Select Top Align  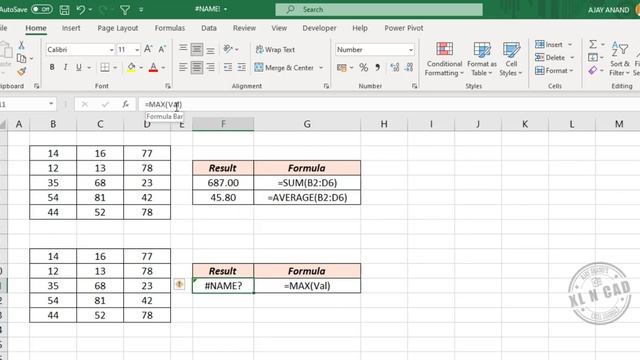tap(183, 49)
